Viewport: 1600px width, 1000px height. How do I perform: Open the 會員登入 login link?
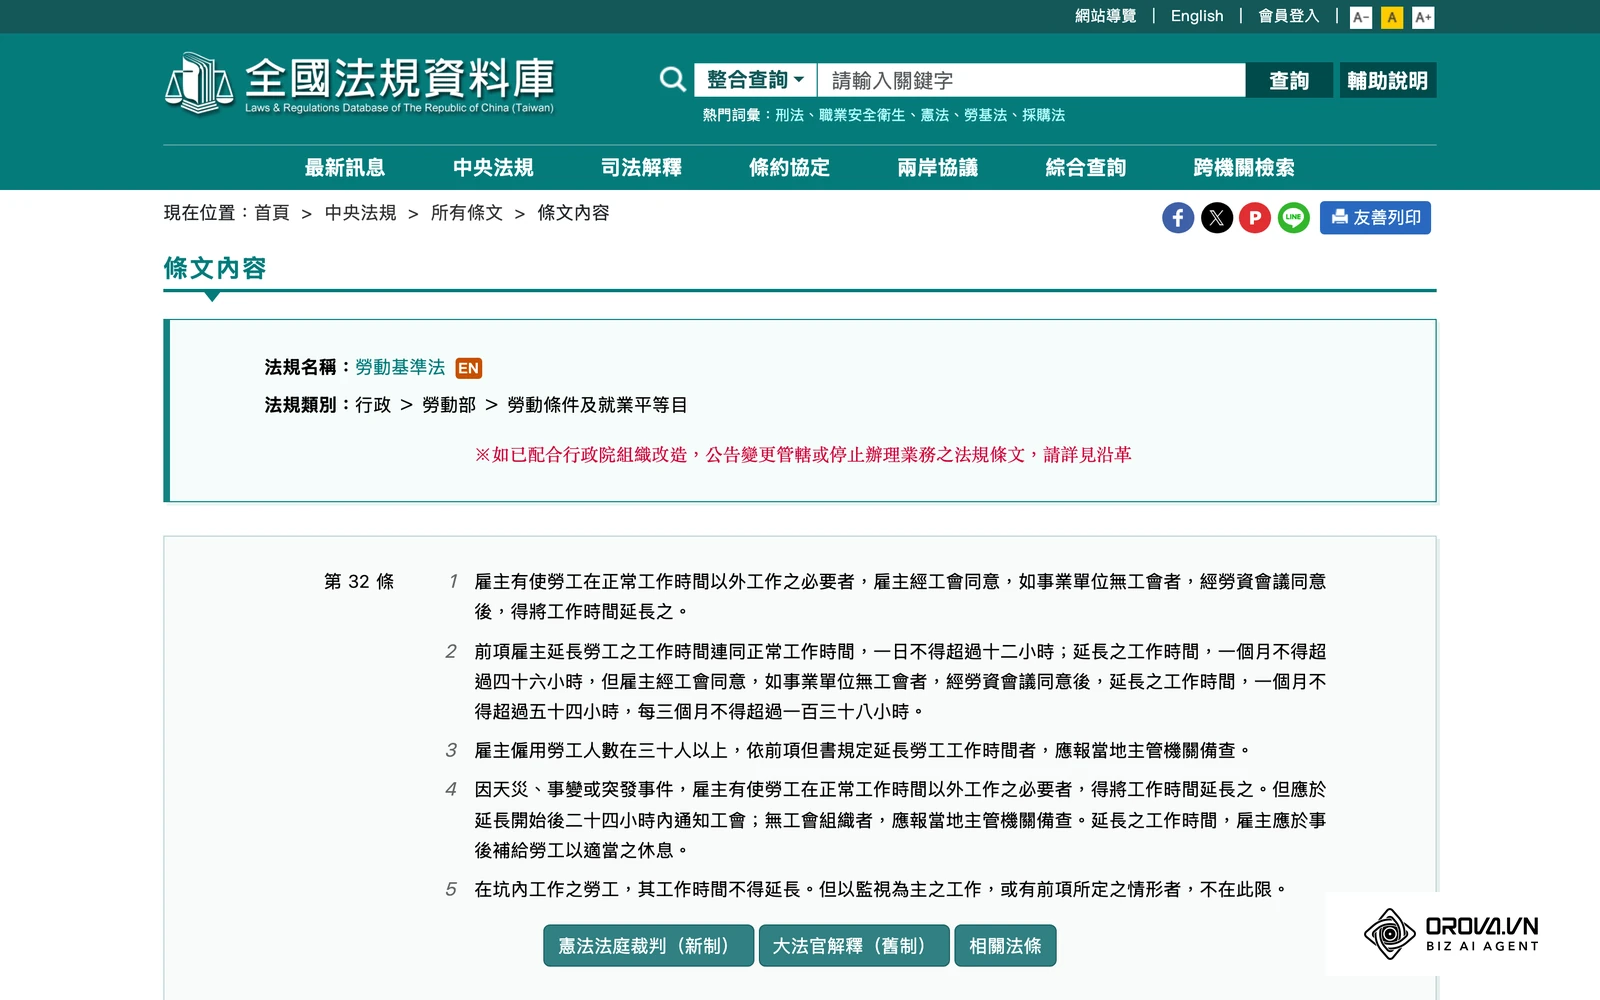pos(1288,16)
